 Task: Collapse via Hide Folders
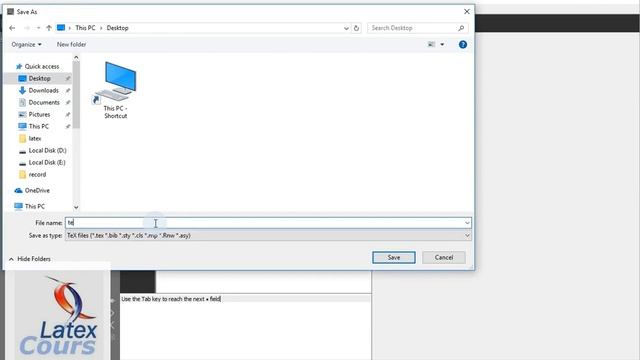[30, 259]
